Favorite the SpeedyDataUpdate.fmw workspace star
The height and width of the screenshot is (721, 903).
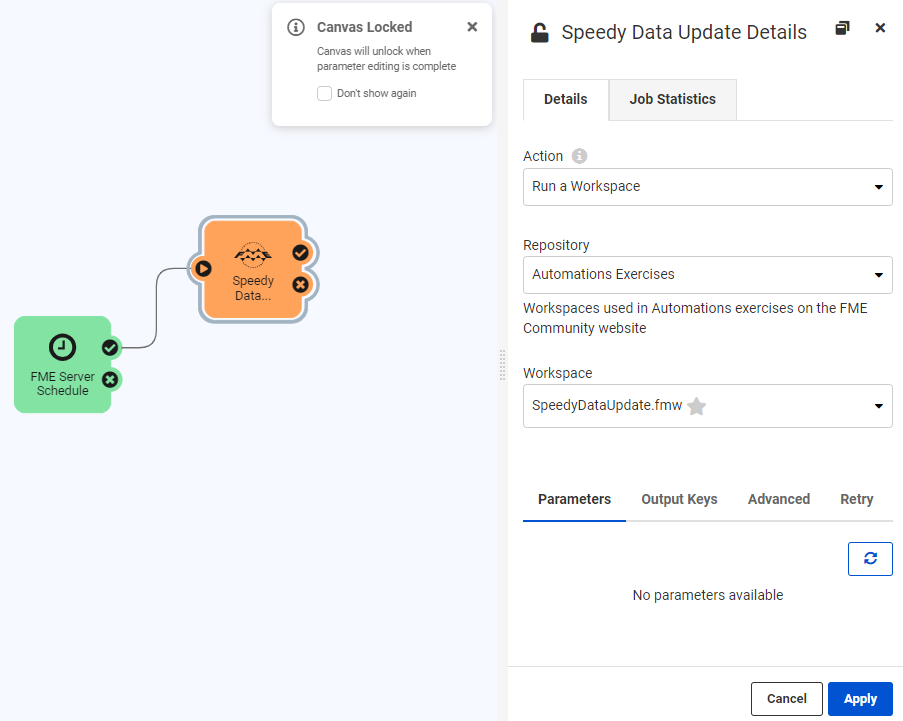pyautogui.click(x=697, y=406)
